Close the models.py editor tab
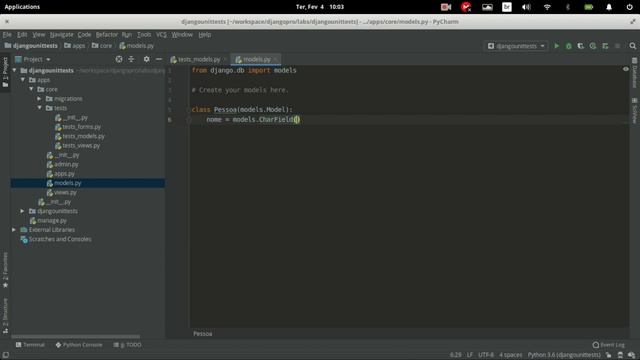Image resolution: width=640 pixels, height=360 pixels. click(x=276, y=60)
